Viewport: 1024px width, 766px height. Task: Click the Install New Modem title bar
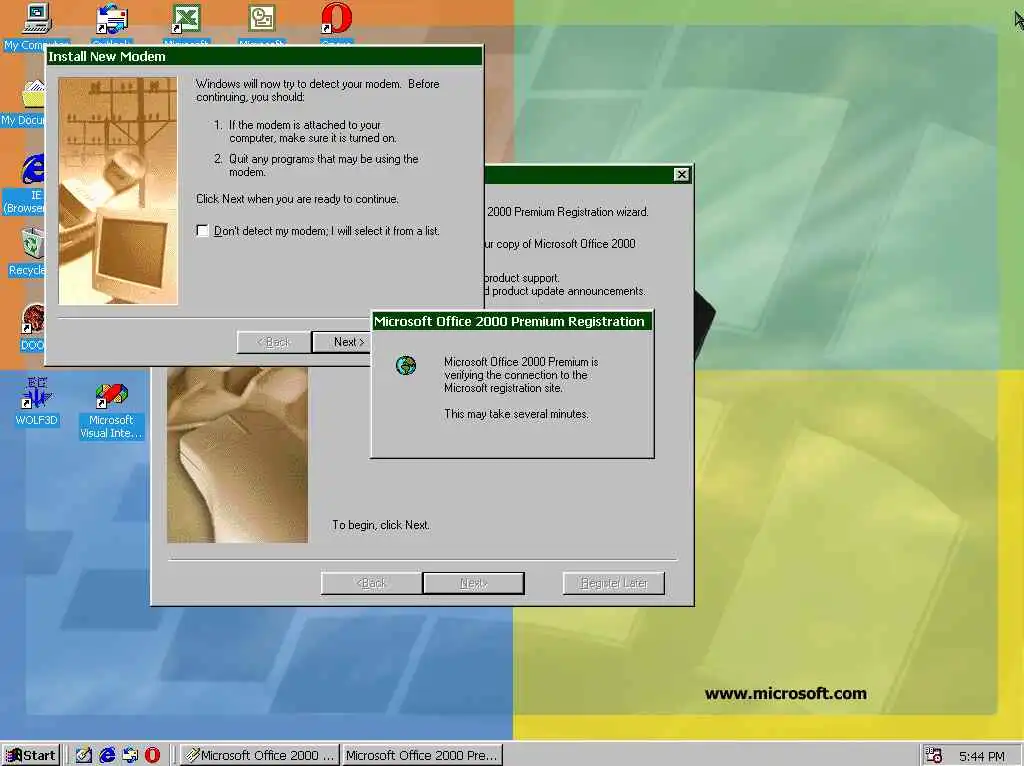264,56
